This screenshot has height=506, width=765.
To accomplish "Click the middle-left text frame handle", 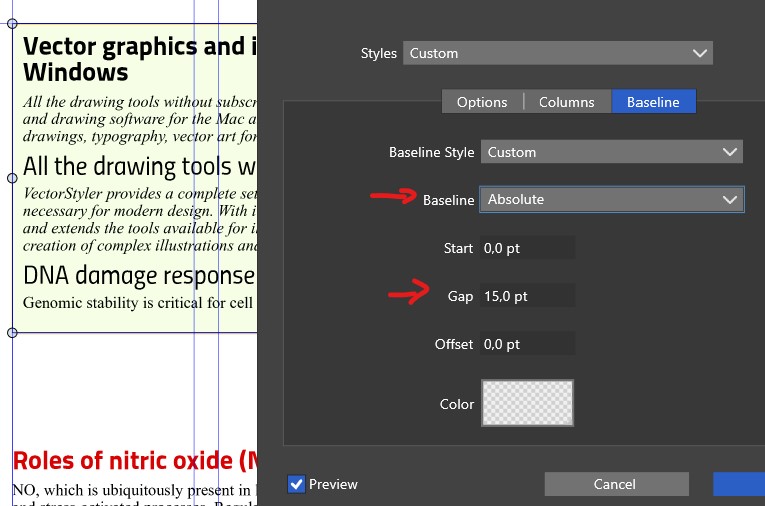I will pyautogui.click(x=13, y=178).
